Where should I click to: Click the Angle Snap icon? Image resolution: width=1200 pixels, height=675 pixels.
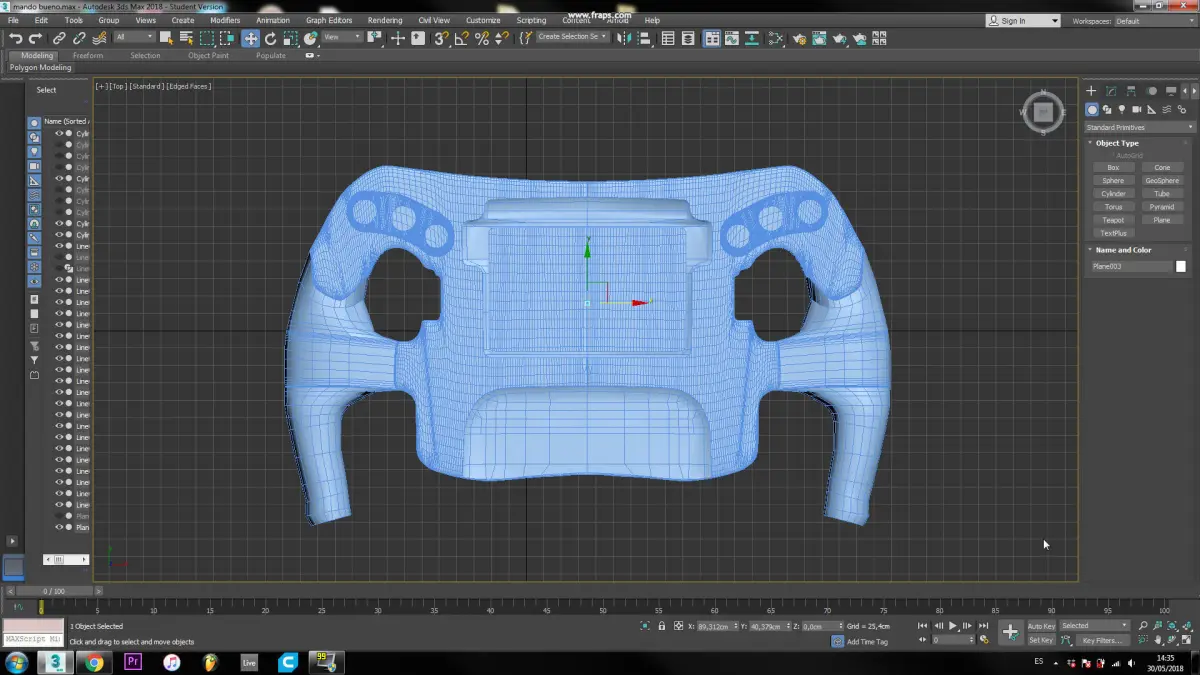click(x=461, y=38)
